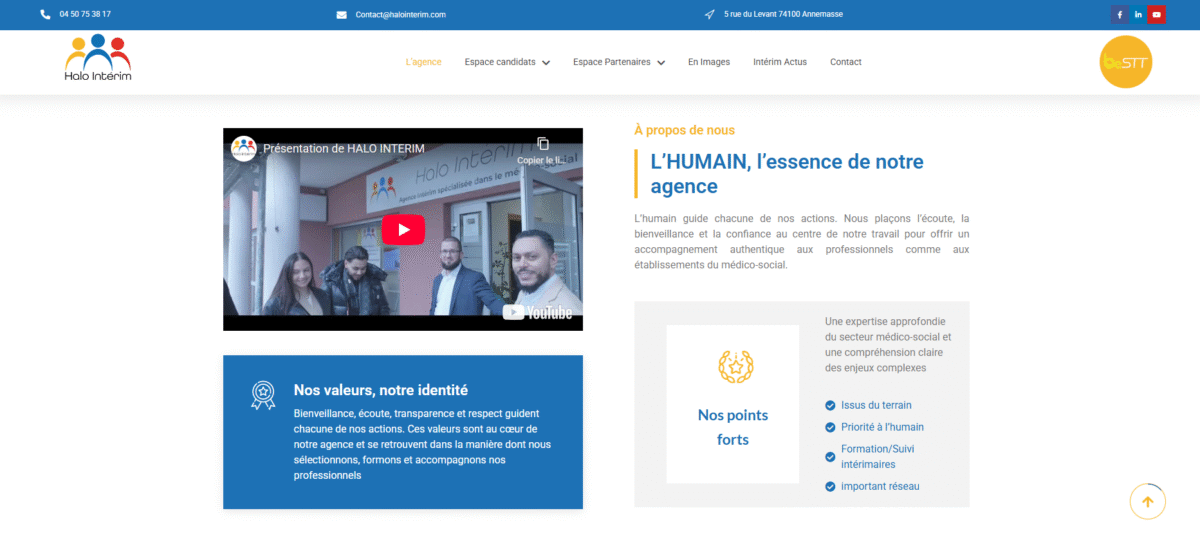Click the check icon next to important réseau
Screen dimensions: 1200x540
(x=830, y=486)
